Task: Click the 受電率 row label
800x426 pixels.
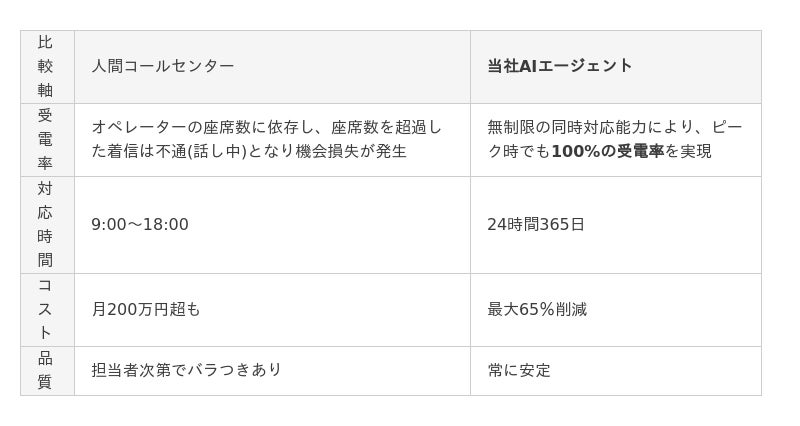Action: point(47,140)
